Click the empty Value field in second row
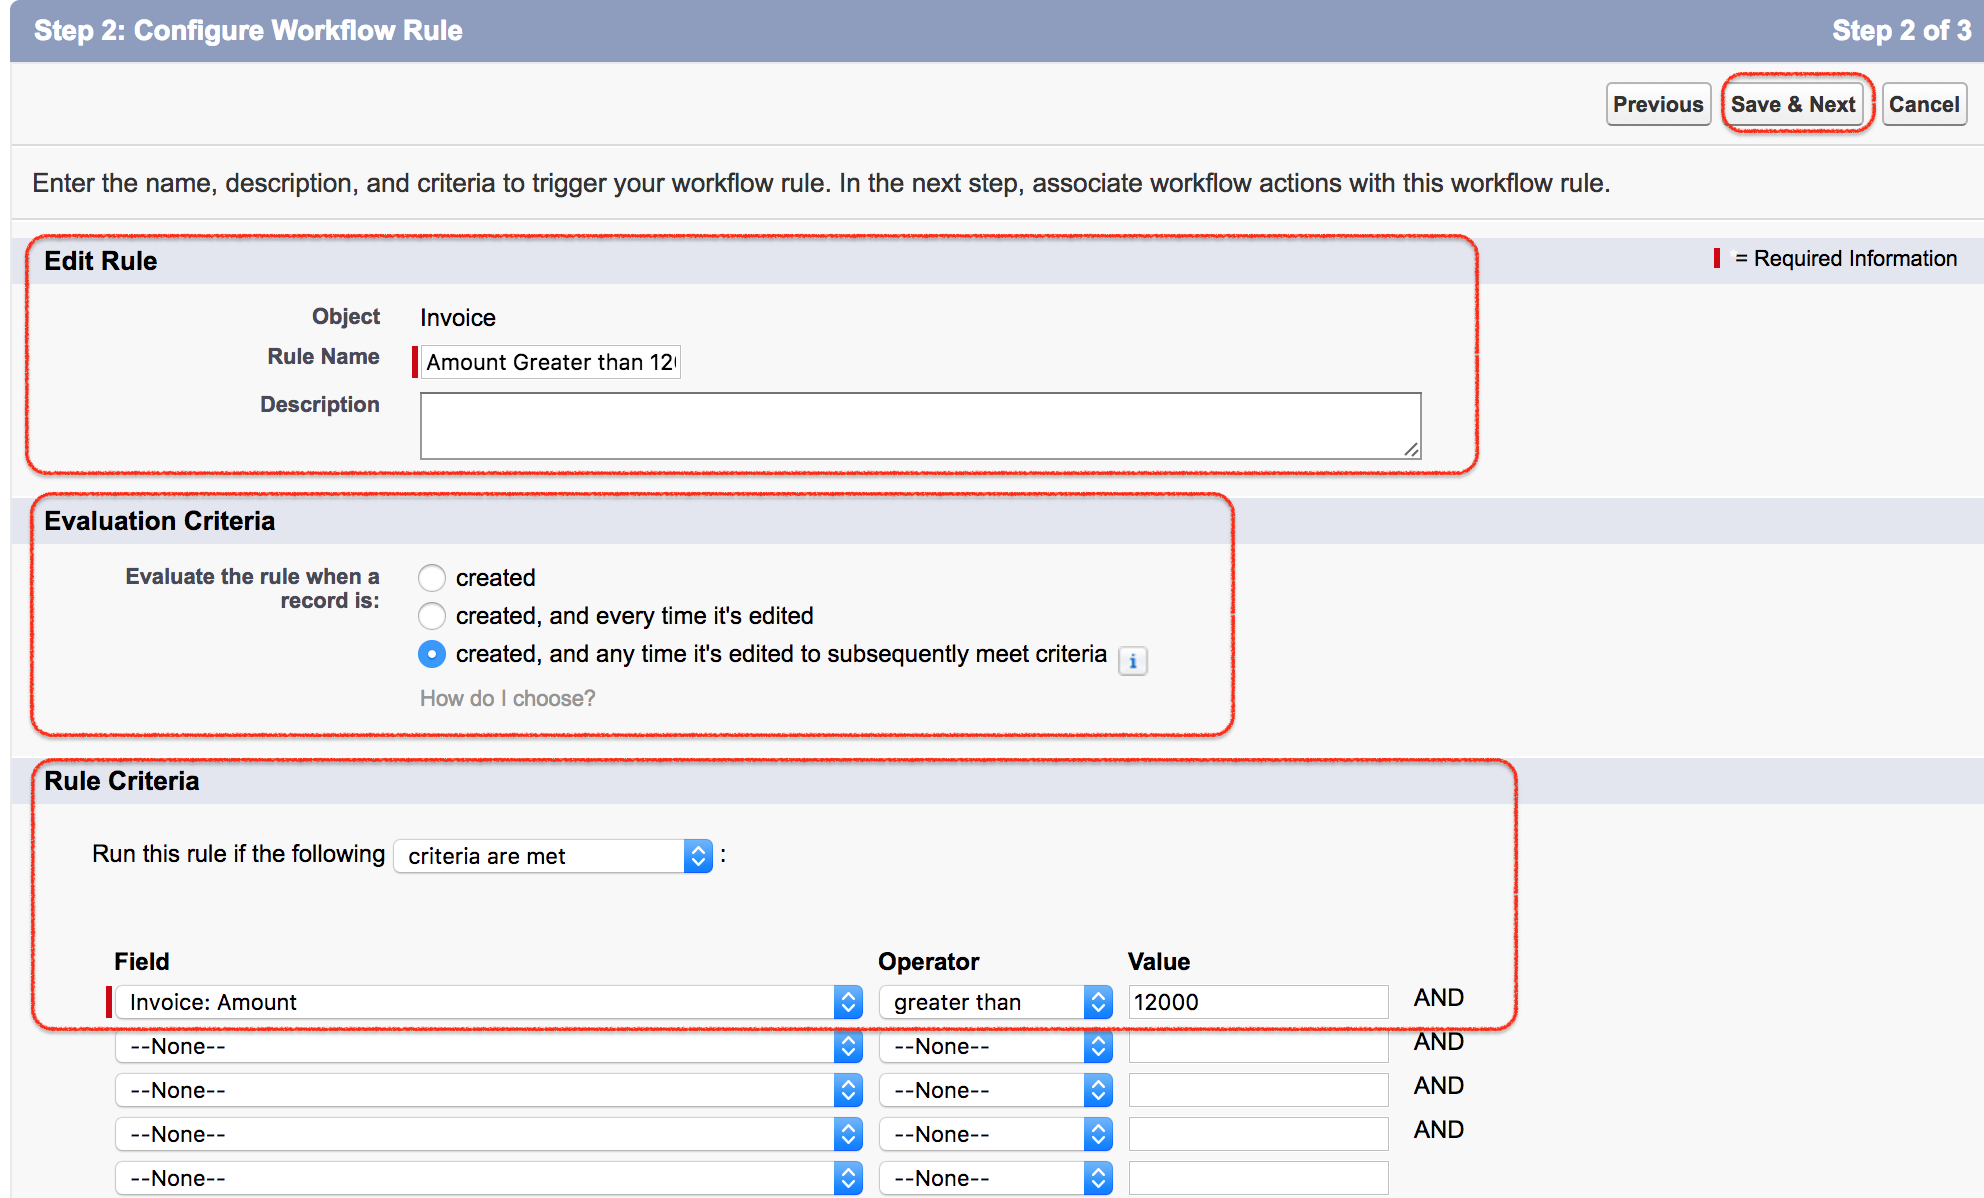 1258,1046
